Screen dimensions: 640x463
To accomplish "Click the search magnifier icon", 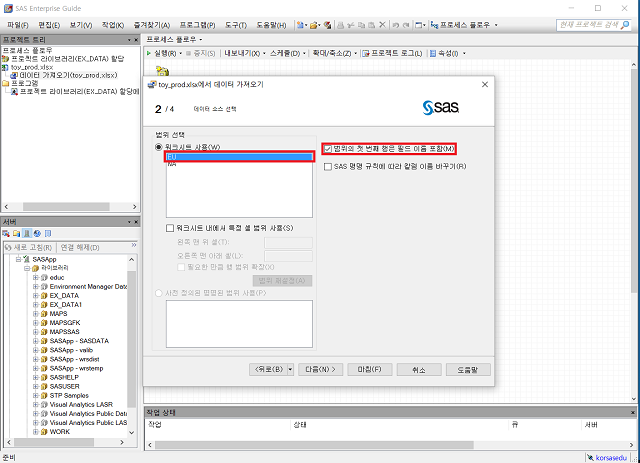I will [x=625, y=25].
